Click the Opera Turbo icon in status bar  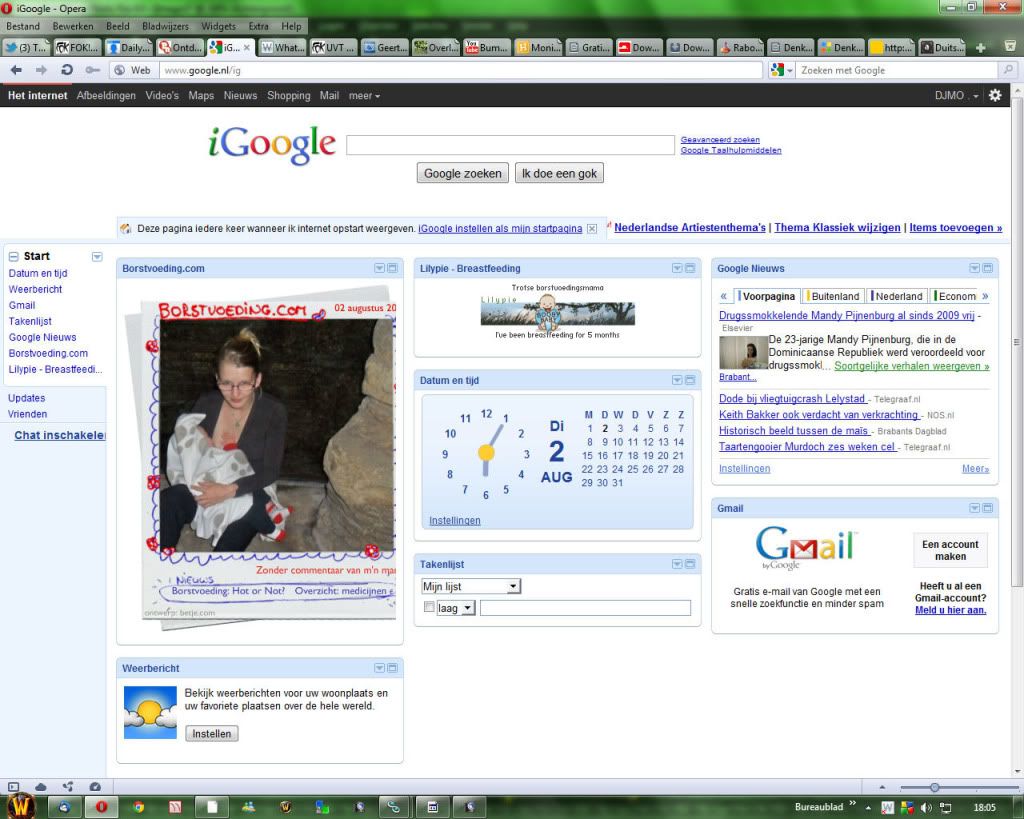tap(95, 786)
